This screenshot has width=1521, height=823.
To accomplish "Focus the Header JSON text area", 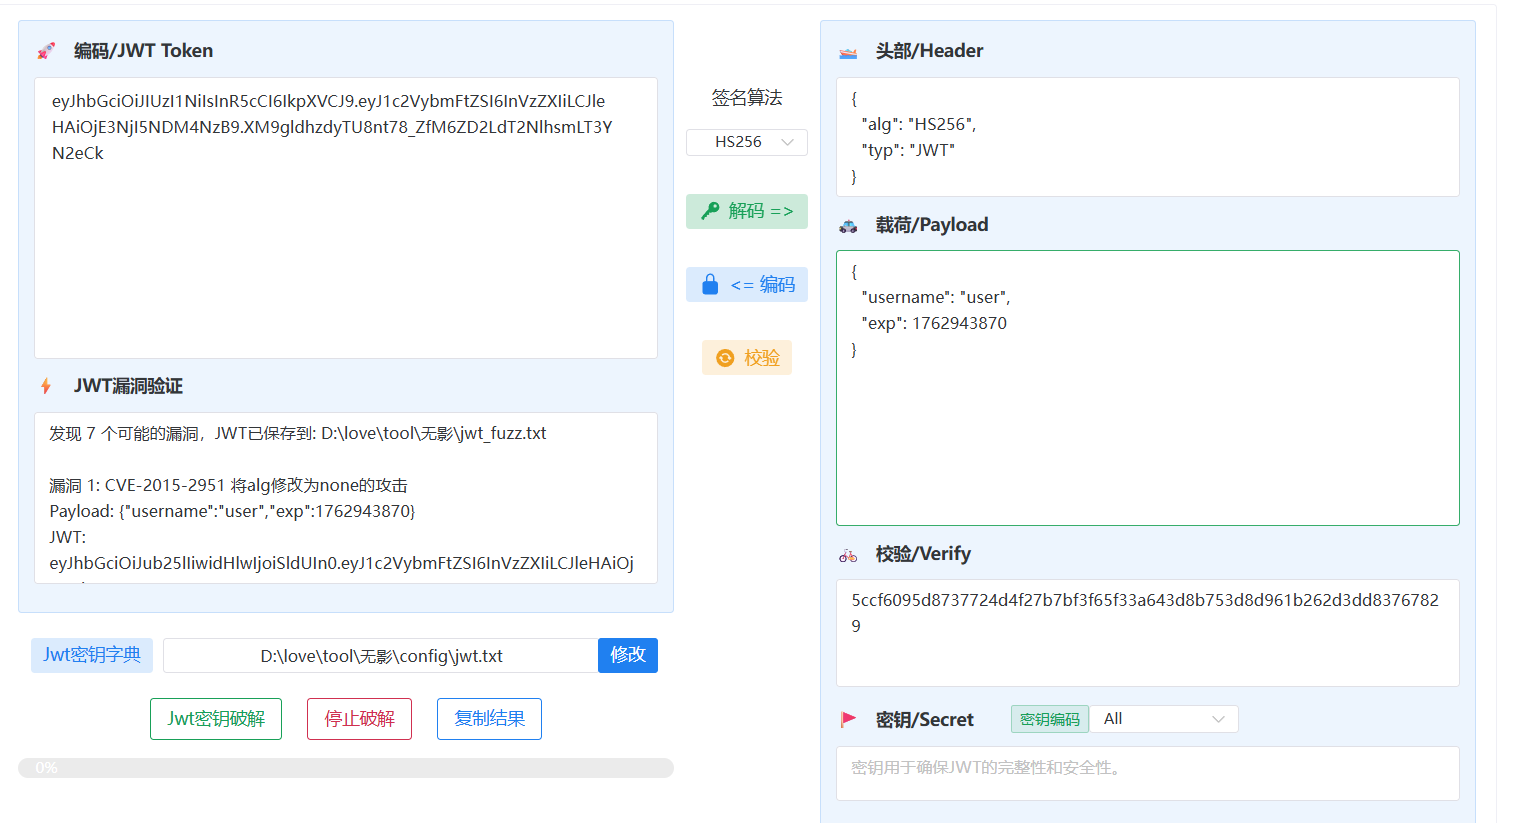I will (1148, 137).
